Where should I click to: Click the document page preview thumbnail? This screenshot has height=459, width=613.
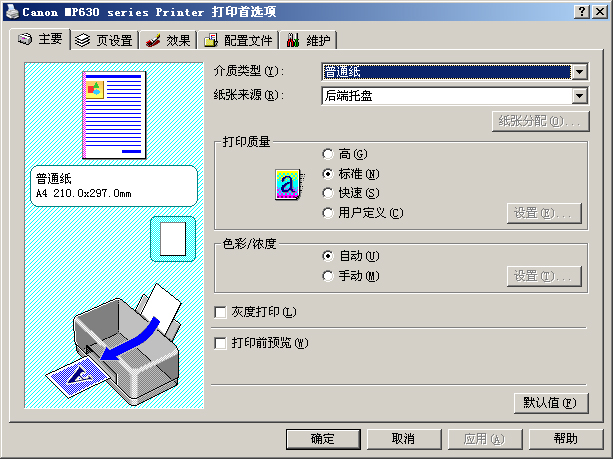click(114, 115)
